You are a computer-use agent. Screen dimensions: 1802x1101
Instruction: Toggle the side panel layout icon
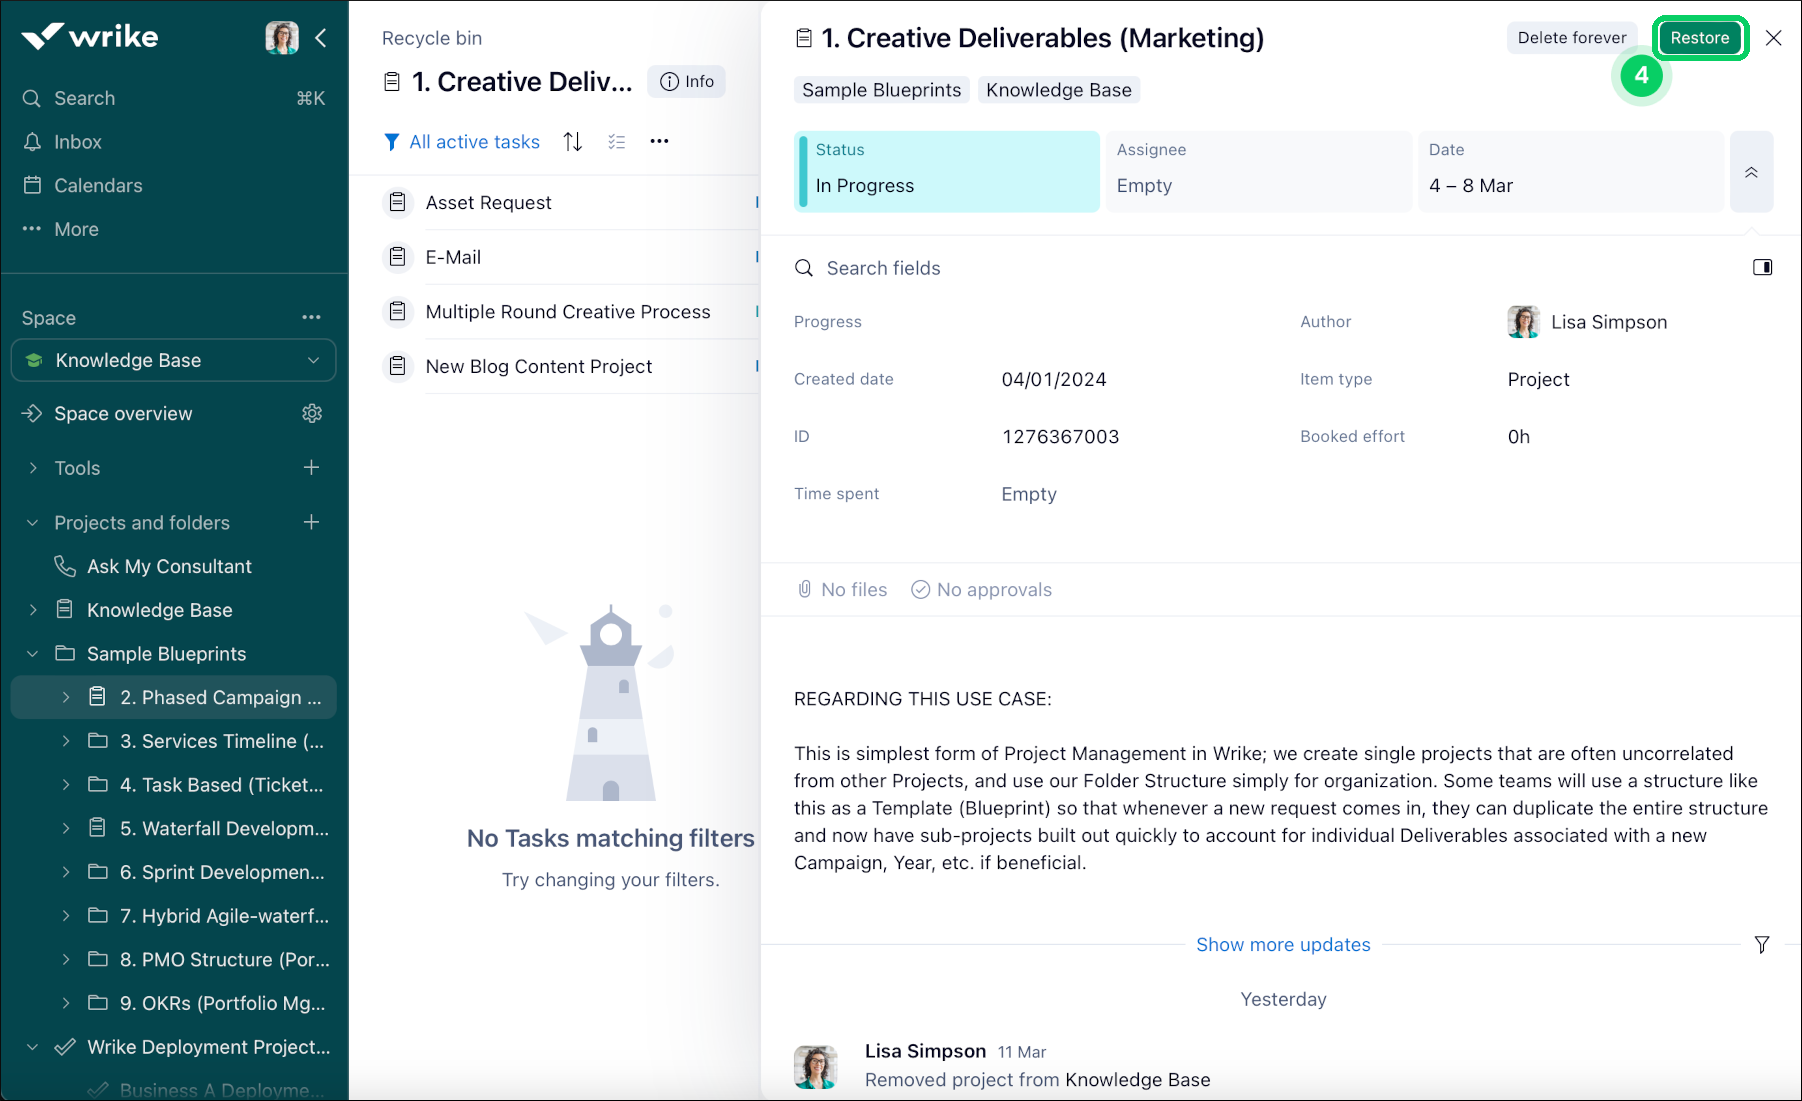point(1764,267)
